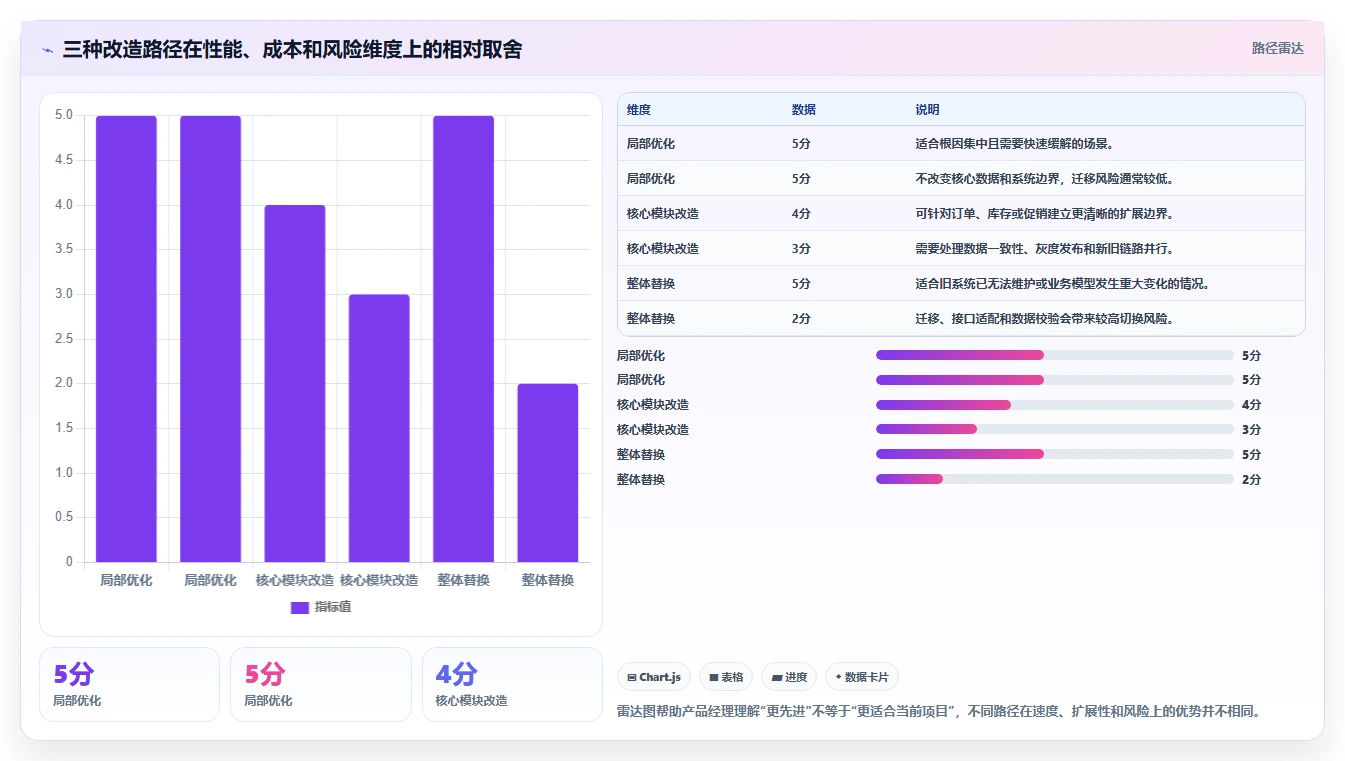
Task: Click the 维度 column header in the table
Action: (639, 110)
